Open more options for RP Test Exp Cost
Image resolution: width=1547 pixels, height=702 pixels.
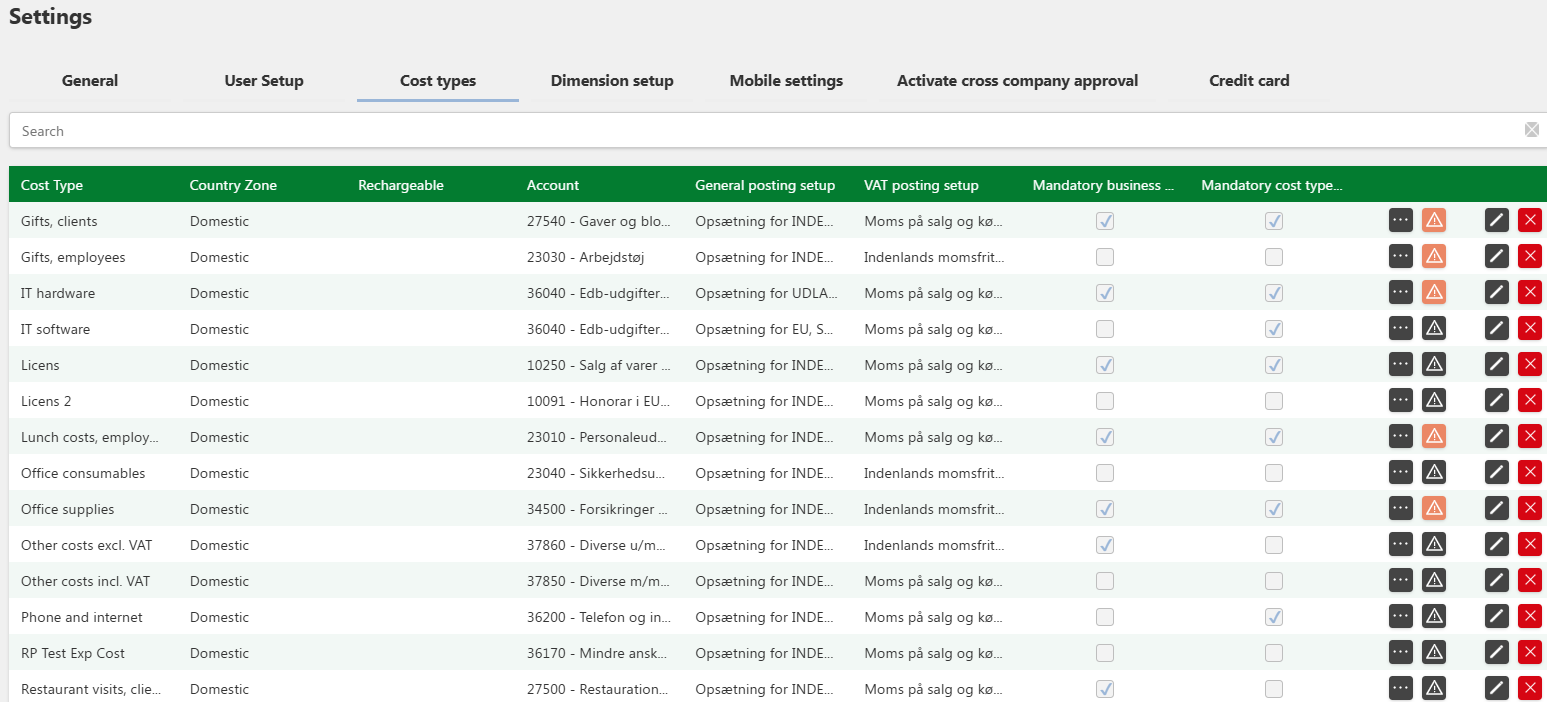[x=1401, y=652]
